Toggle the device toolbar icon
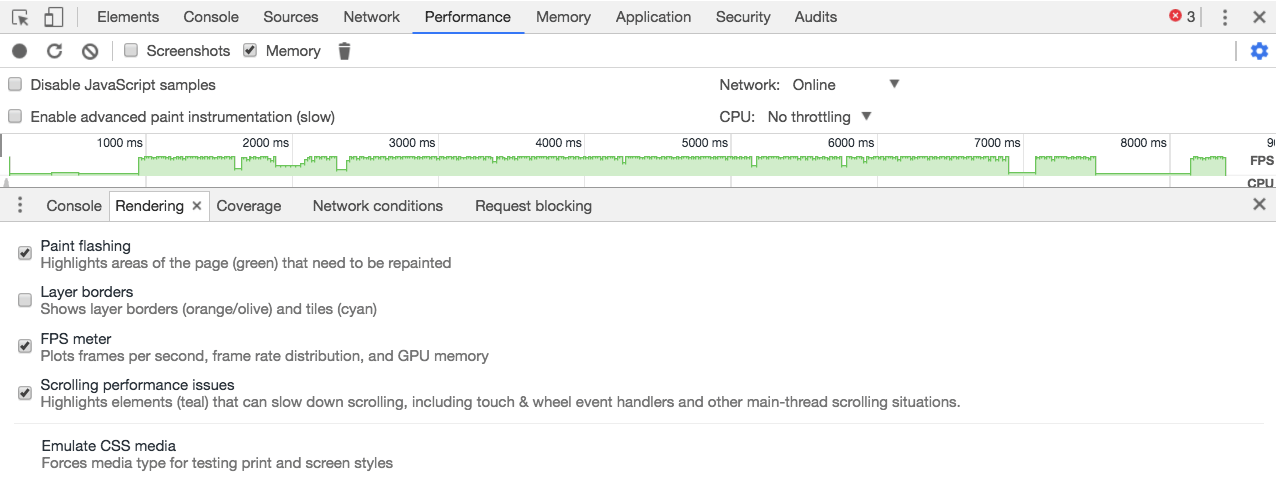Screen dimensions: 1276x483 click(x=54, y=17)
